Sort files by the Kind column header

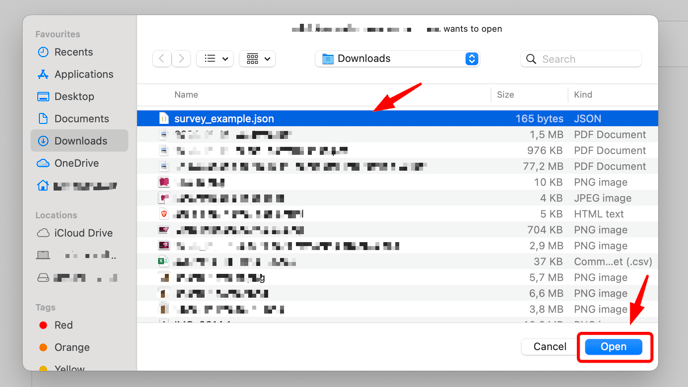coord(583,95)
